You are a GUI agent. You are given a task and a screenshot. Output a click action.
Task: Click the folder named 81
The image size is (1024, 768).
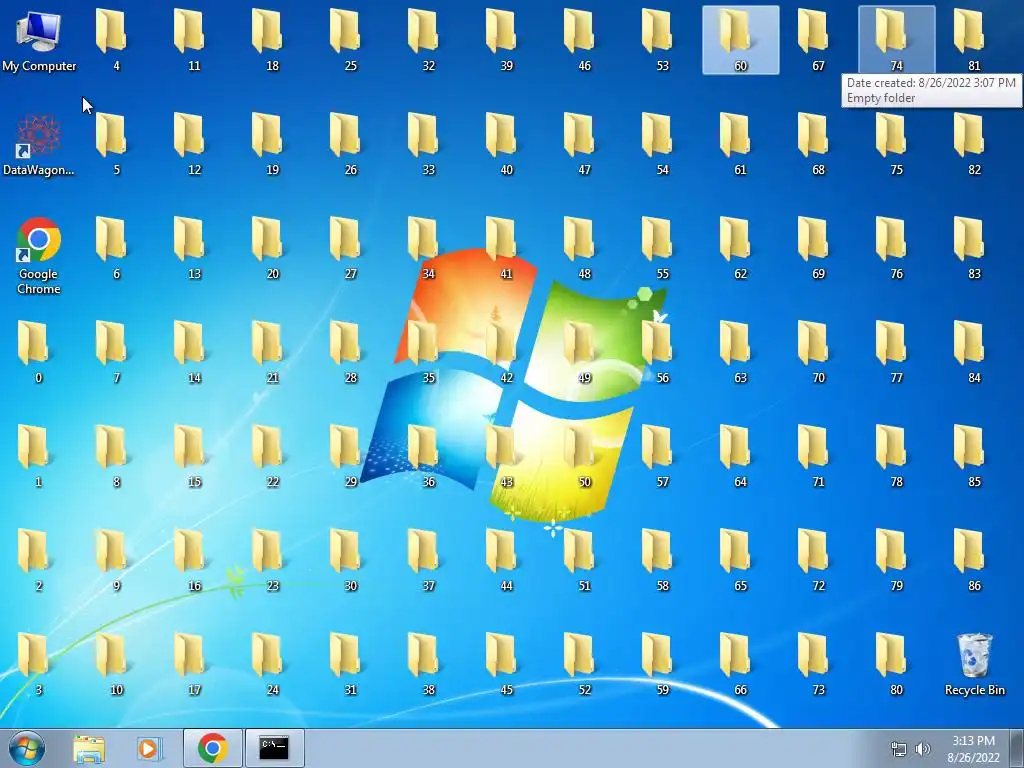[974, 40]
